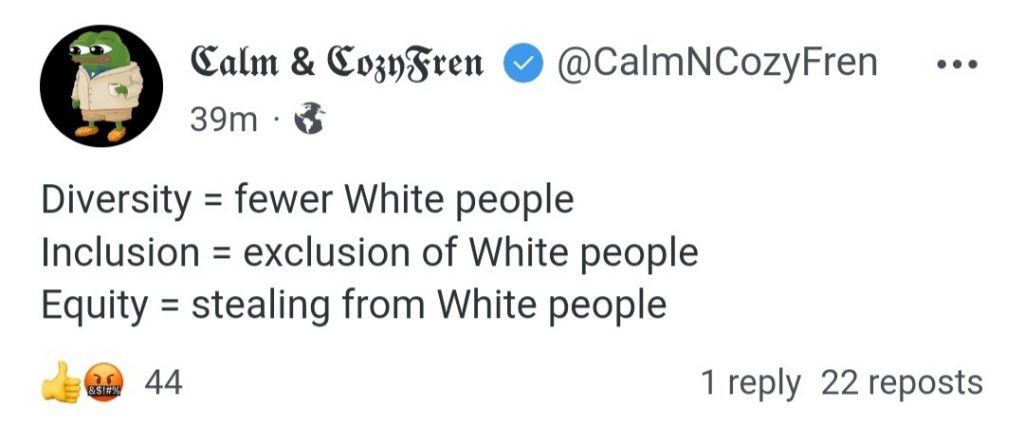The image size is (1024, 444).
Task: Click the thumbs up reaction icon
Action: coord(60,383)
